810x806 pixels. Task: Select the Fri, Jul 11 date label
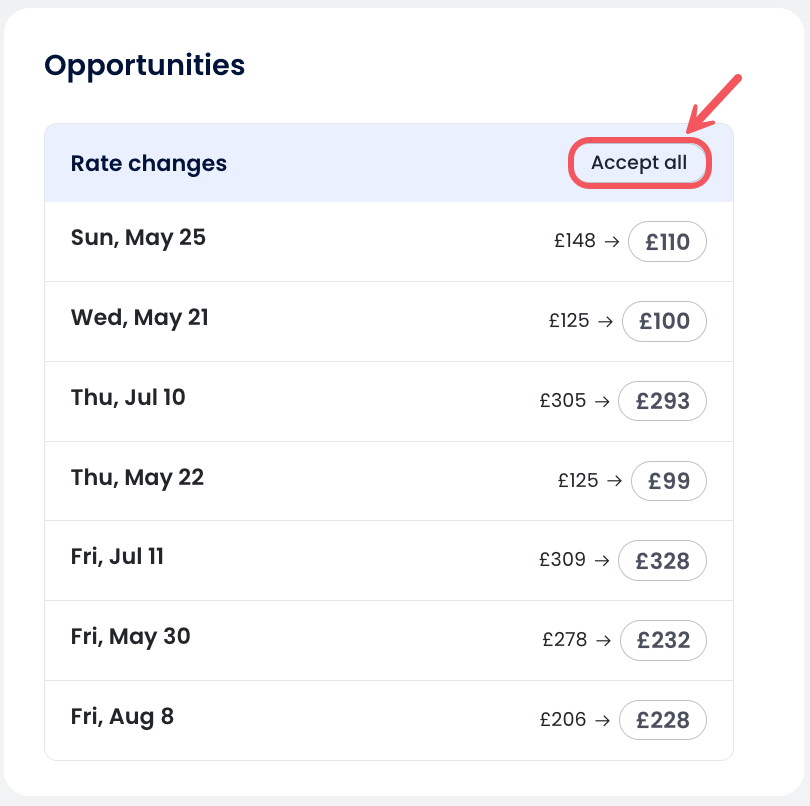117,557
